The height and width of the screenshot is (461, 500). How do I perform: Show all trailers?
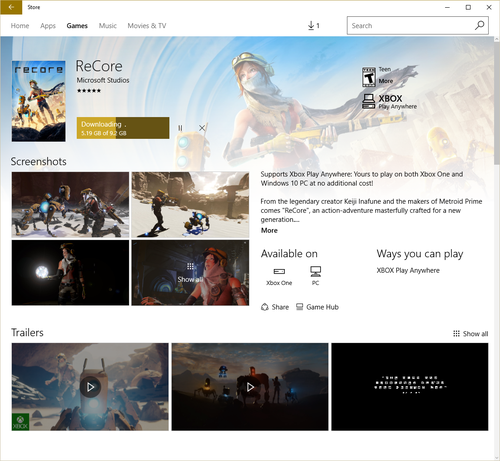coord(471,334)
